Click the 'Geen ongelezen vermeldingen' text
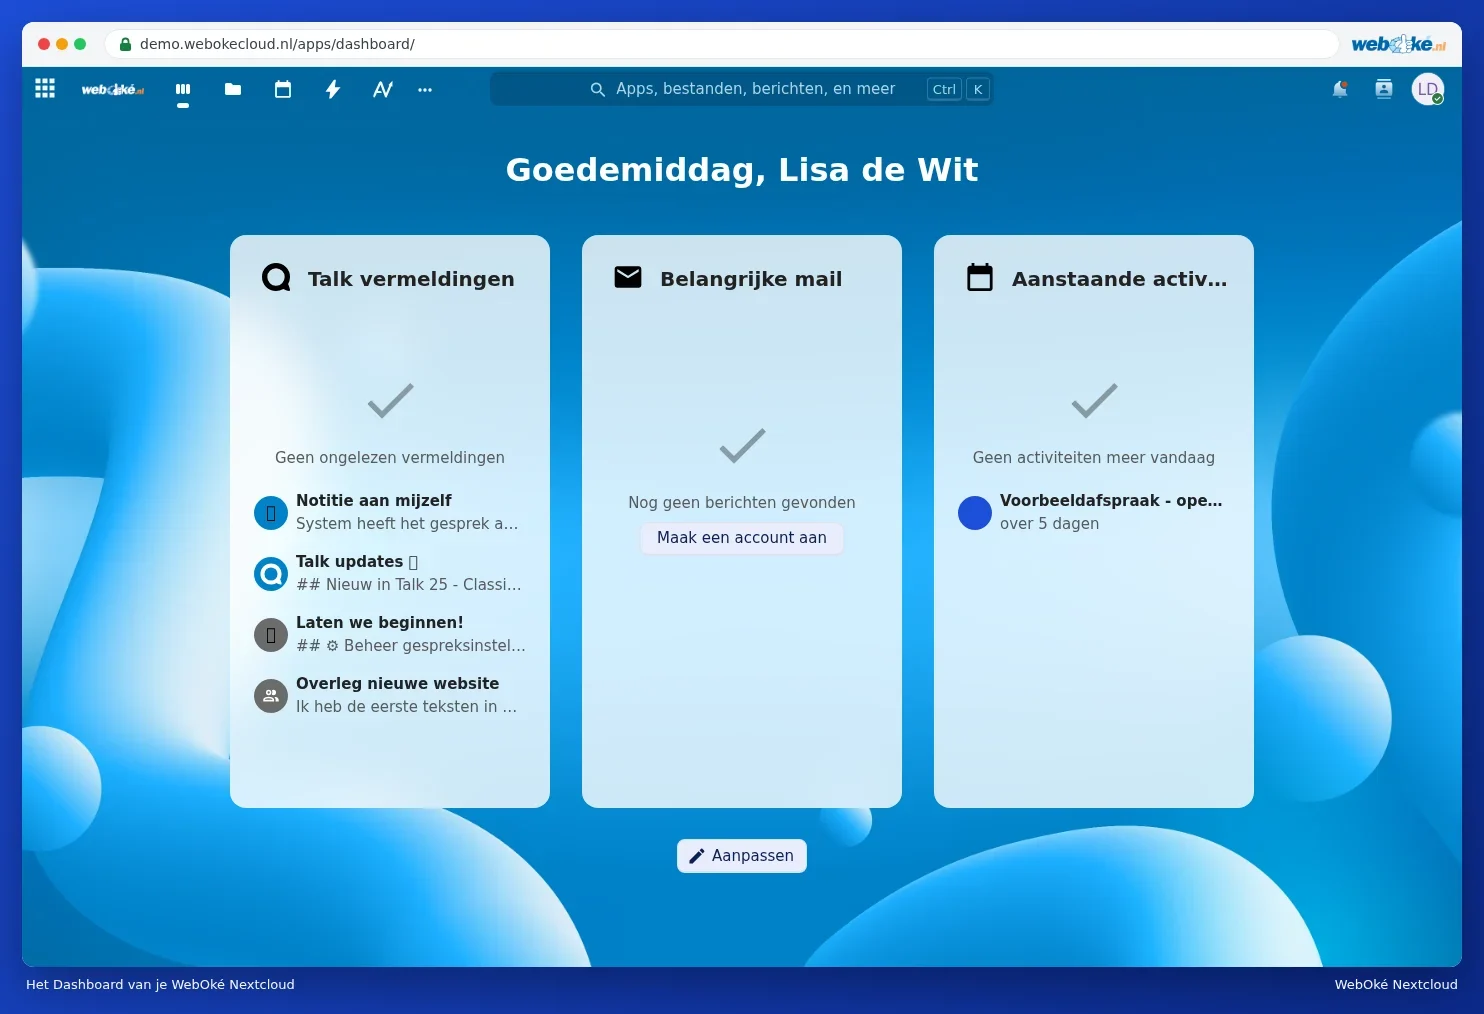1484x1014 pixels. point(390,458)
